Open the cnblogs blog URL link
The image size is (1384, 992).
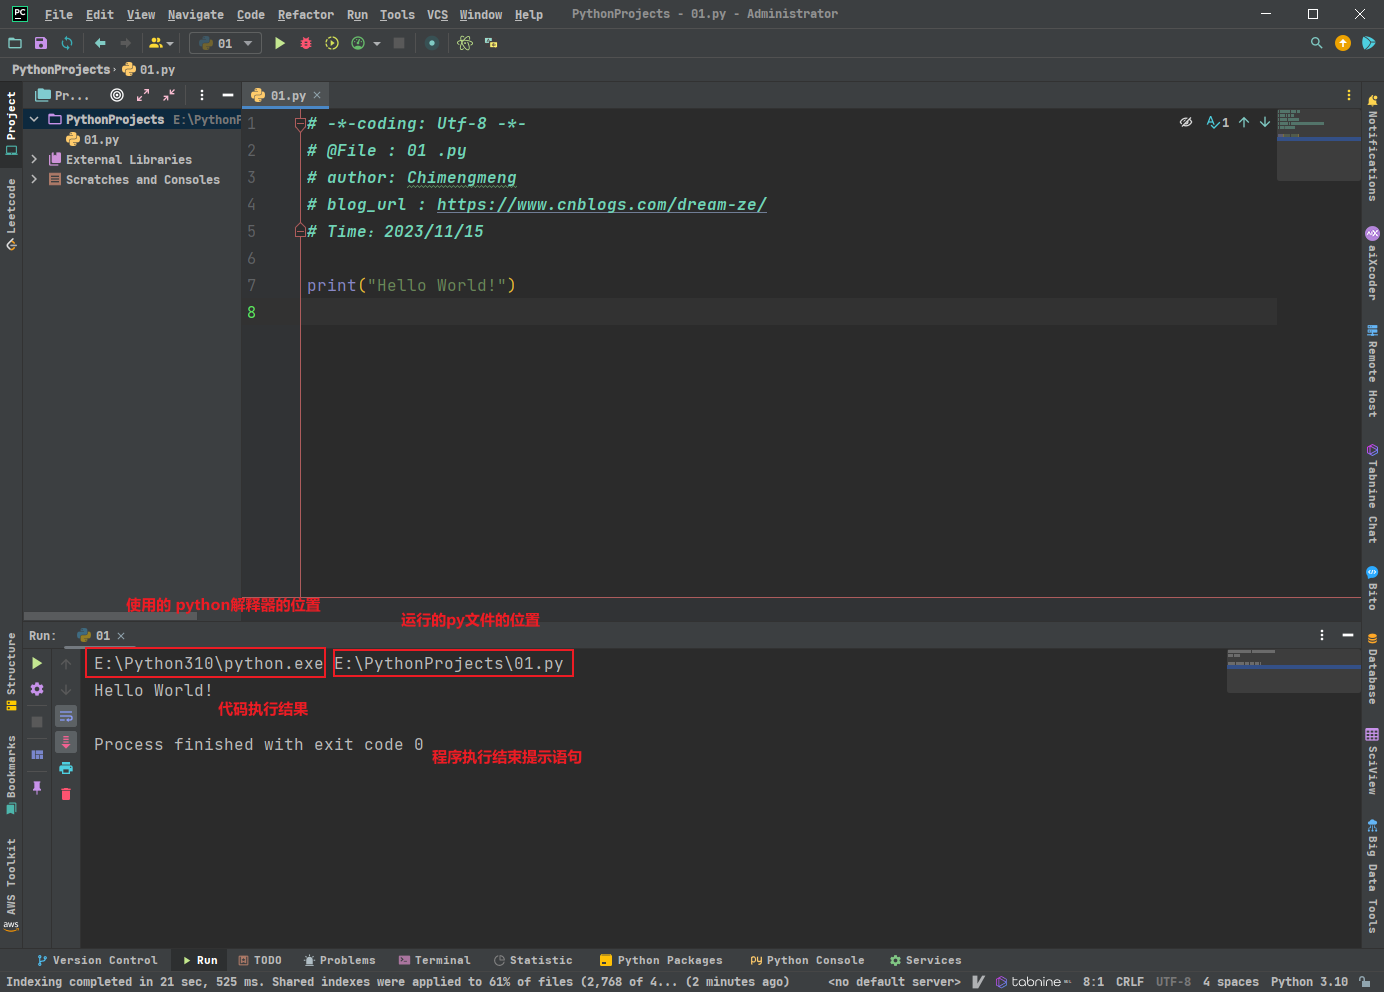[x=601, y=204]
